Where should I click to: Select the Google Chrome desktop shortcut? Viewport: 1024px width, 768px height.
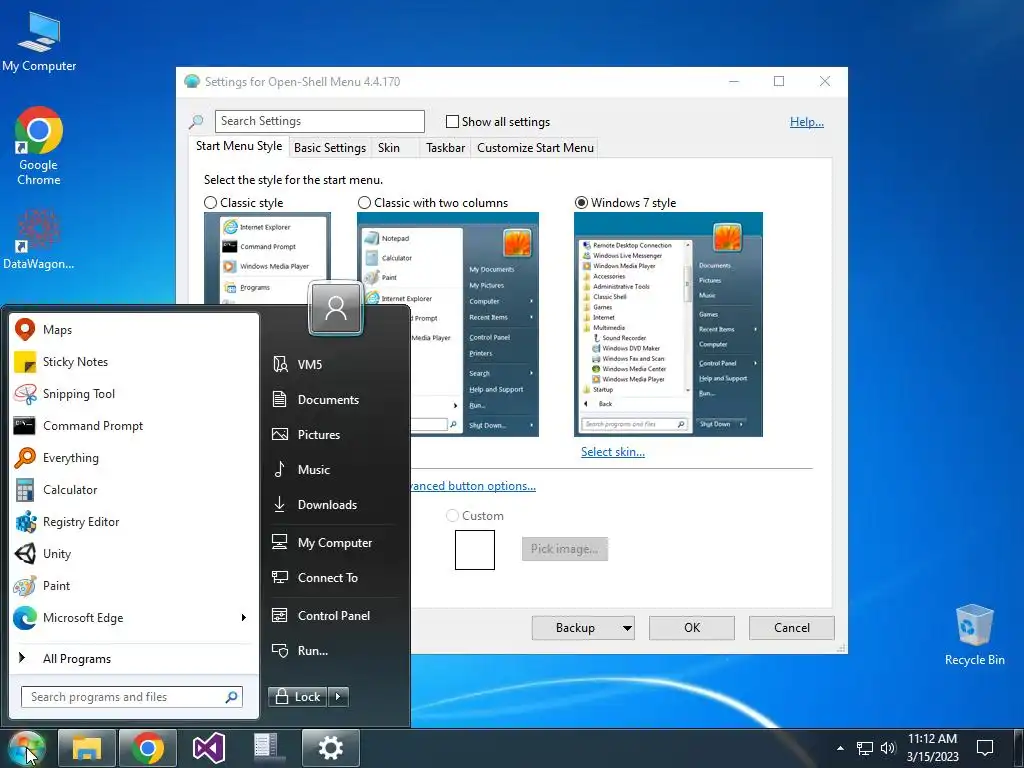pos(39,146)
